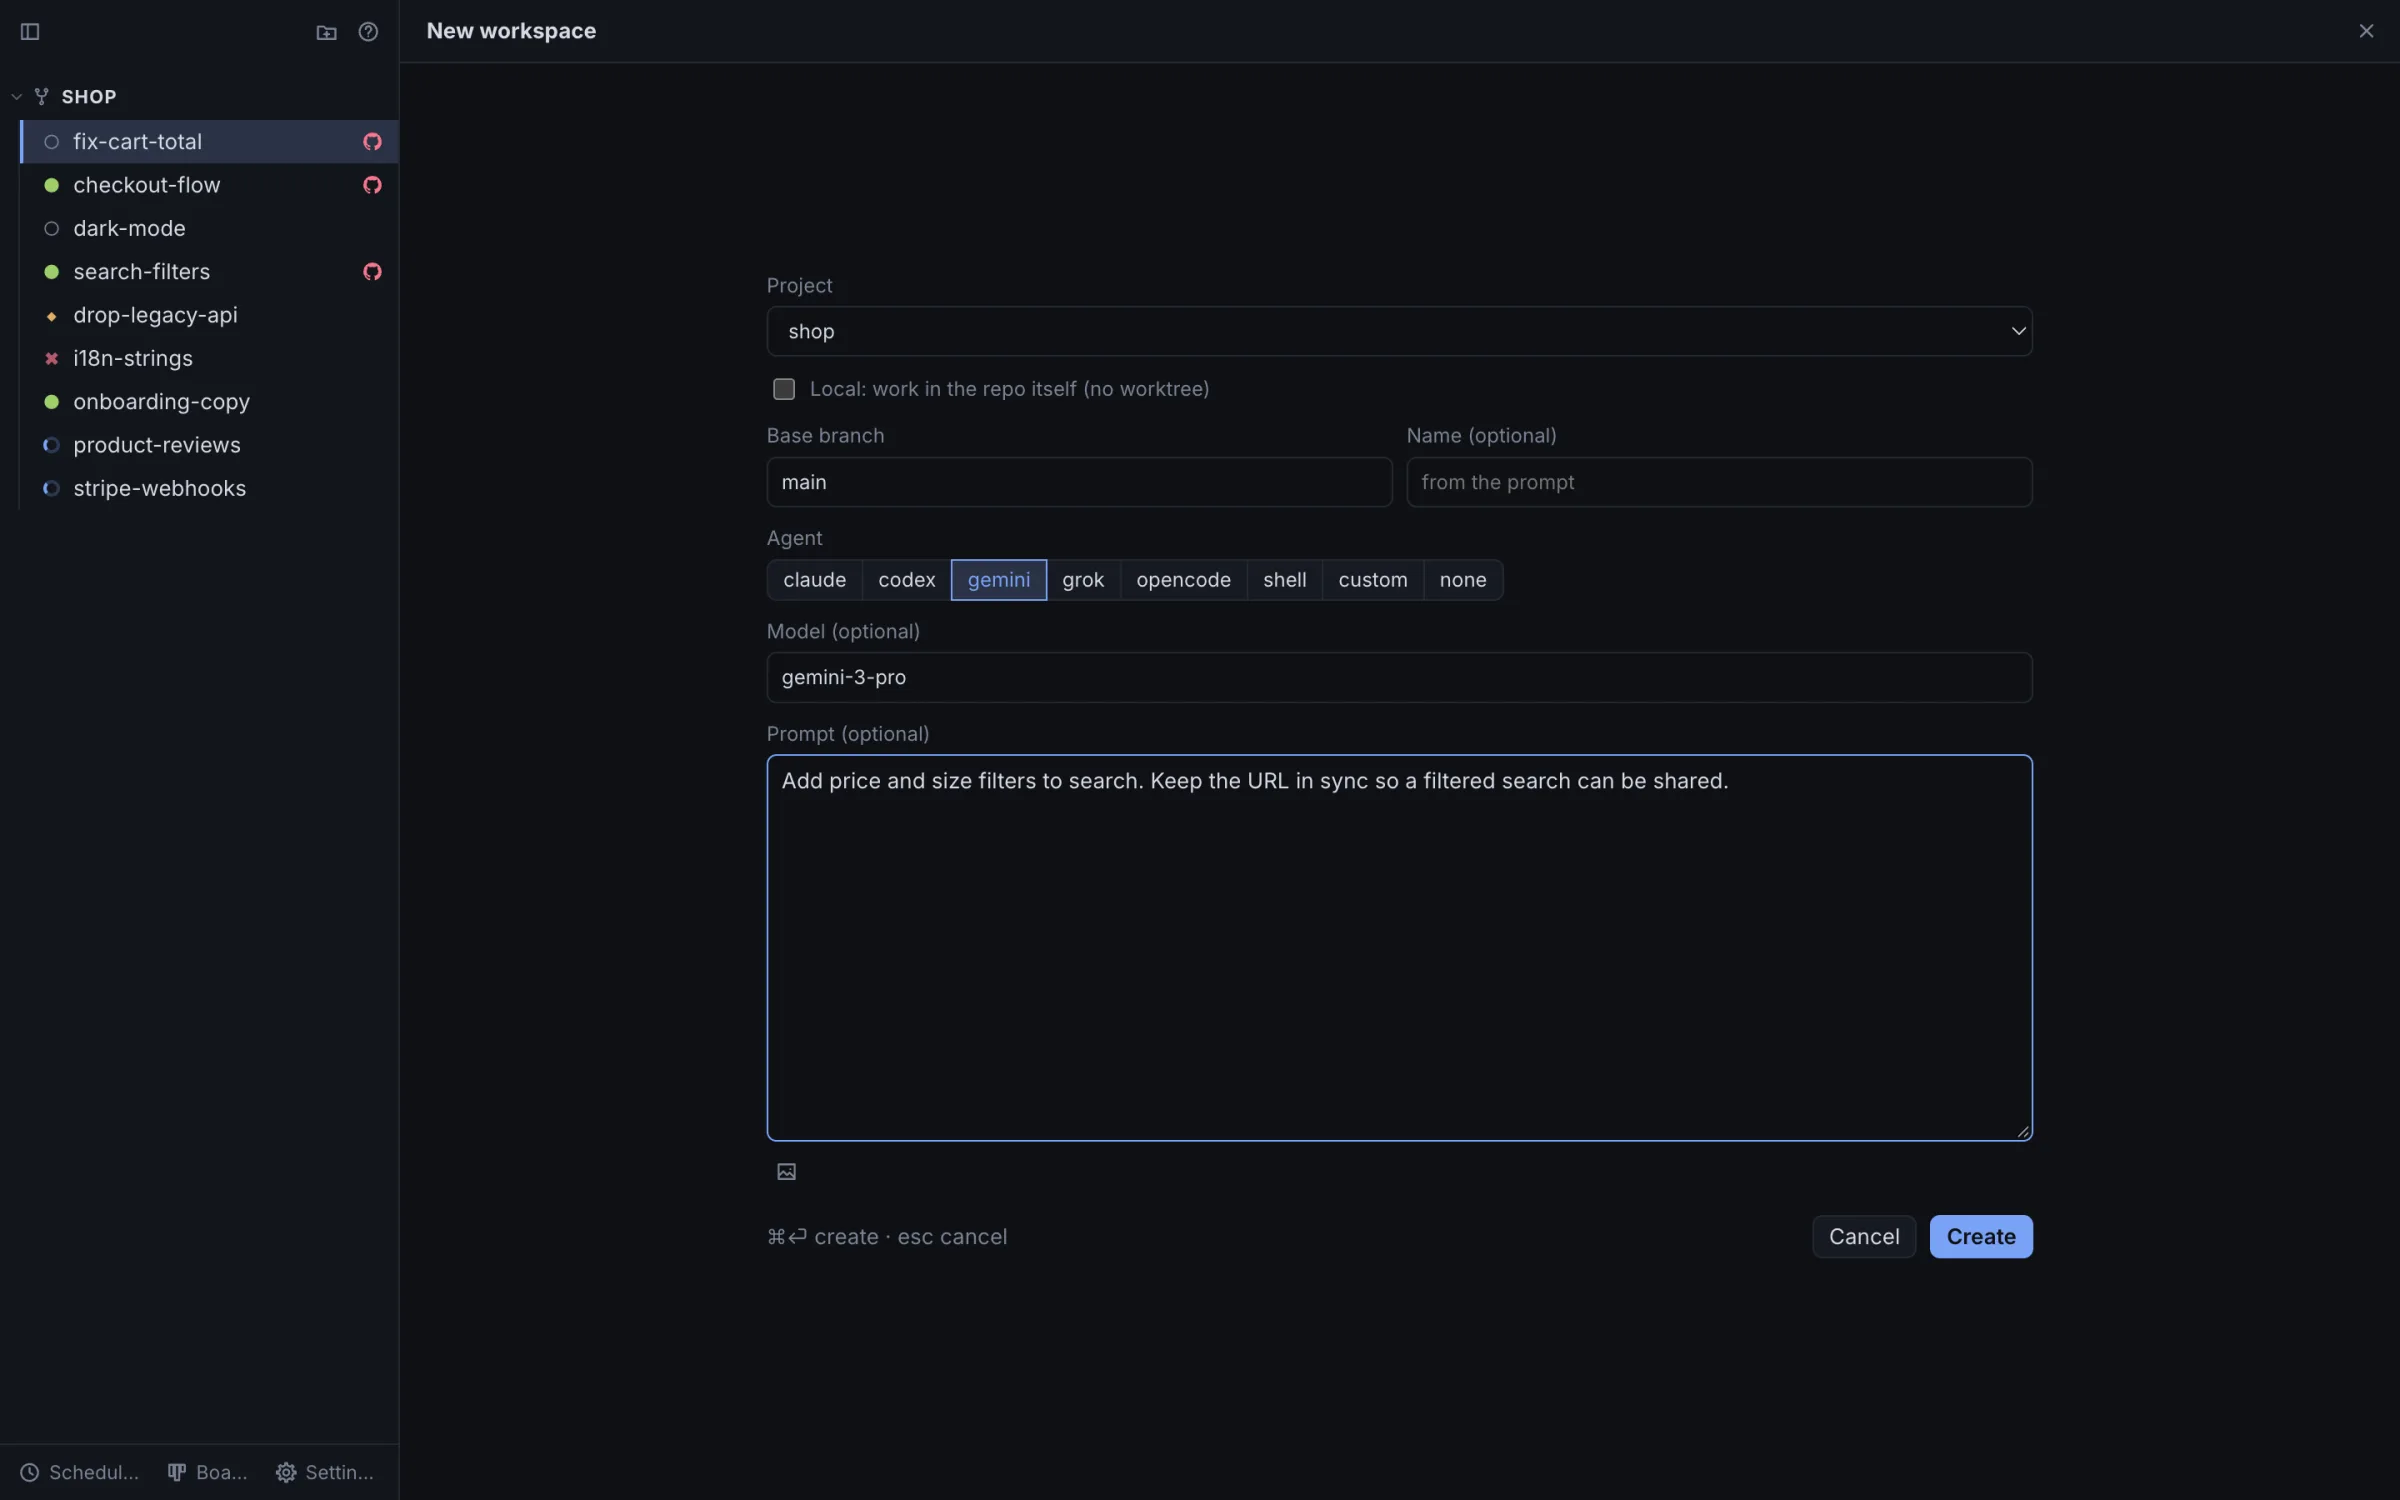Screen dimensions: 2400x1500
Task: Click the SHOP branch icon
Action: pos(41,97)
